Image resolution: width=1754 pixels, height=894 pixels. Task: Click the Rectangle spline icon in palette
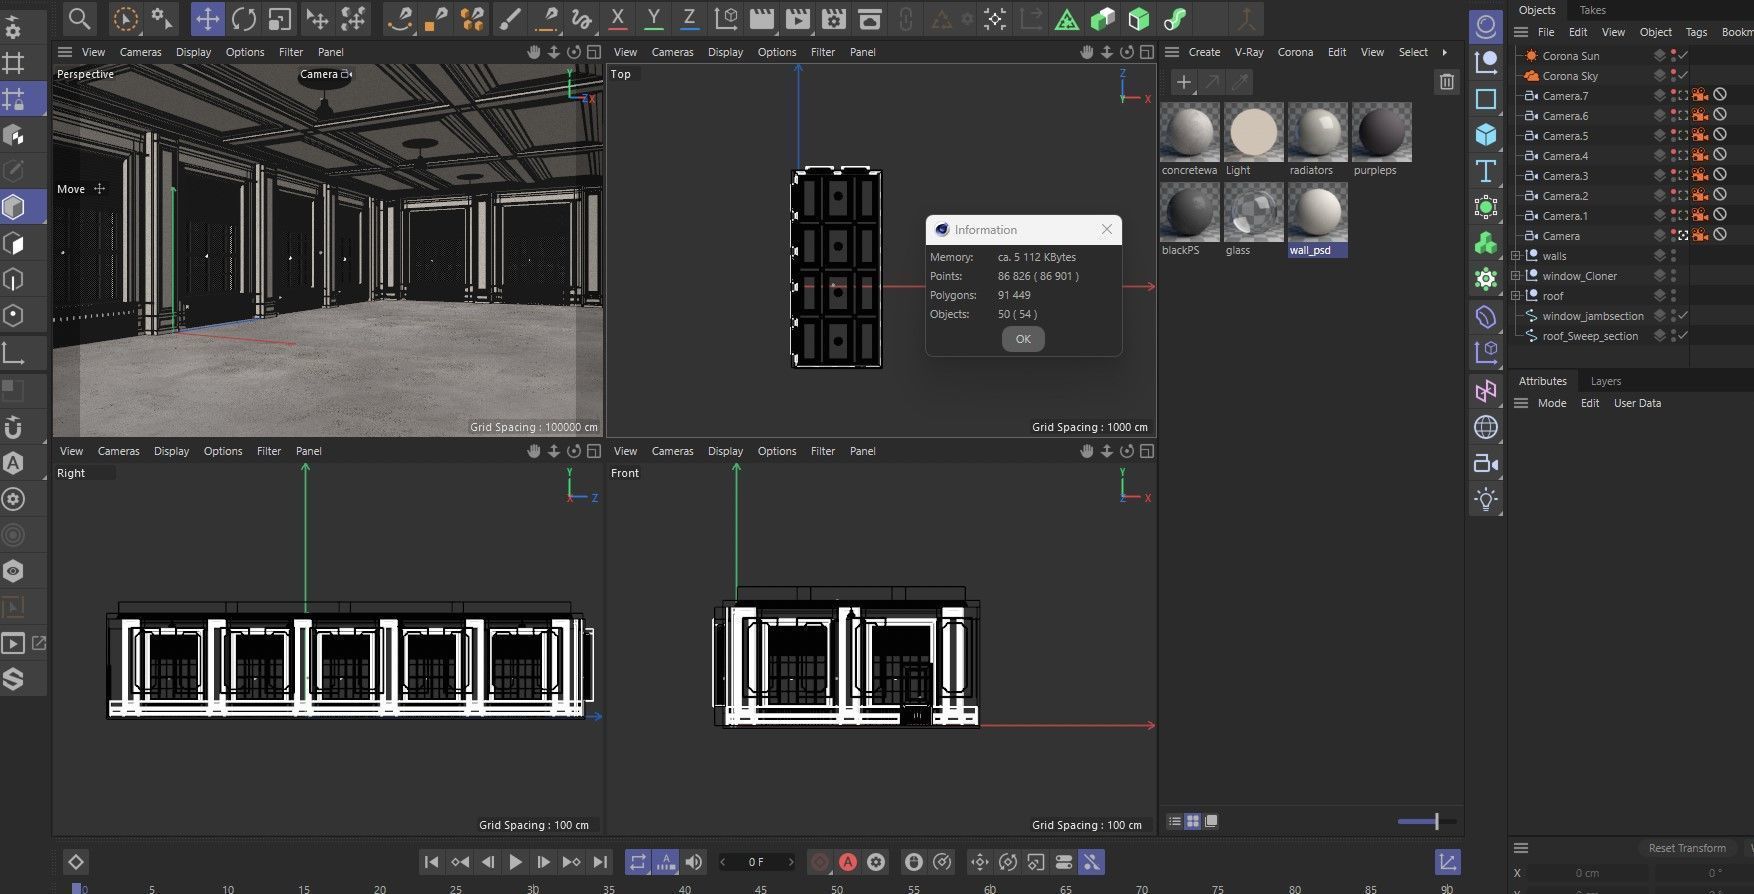(1486, 98)
